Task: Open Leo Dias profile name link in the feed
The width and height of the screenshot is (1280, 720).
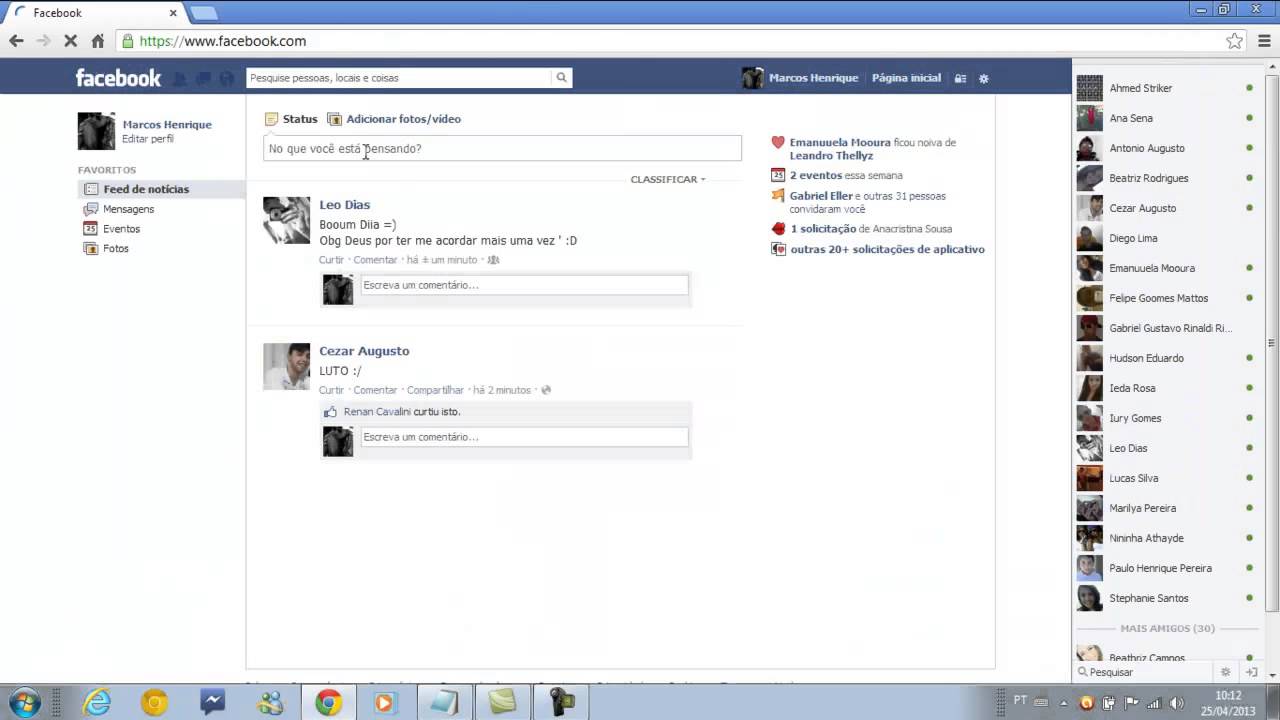Action: point(344,205)
